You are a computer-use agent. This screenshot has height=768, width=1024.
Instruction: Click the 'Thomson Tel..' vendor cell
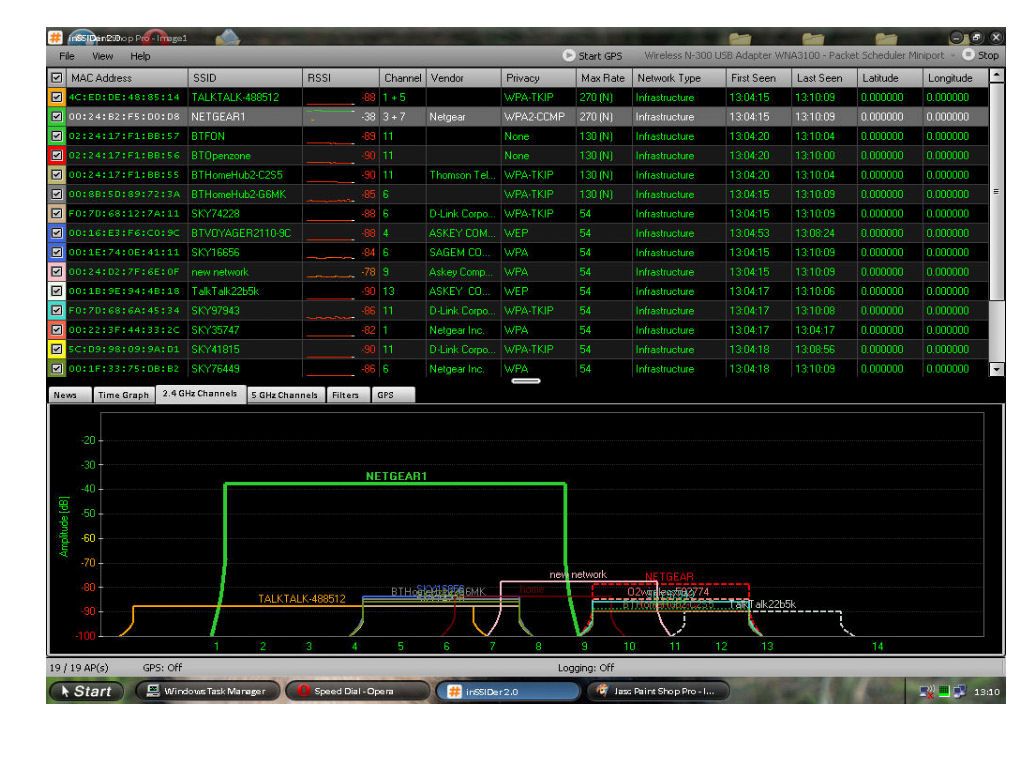462,175
